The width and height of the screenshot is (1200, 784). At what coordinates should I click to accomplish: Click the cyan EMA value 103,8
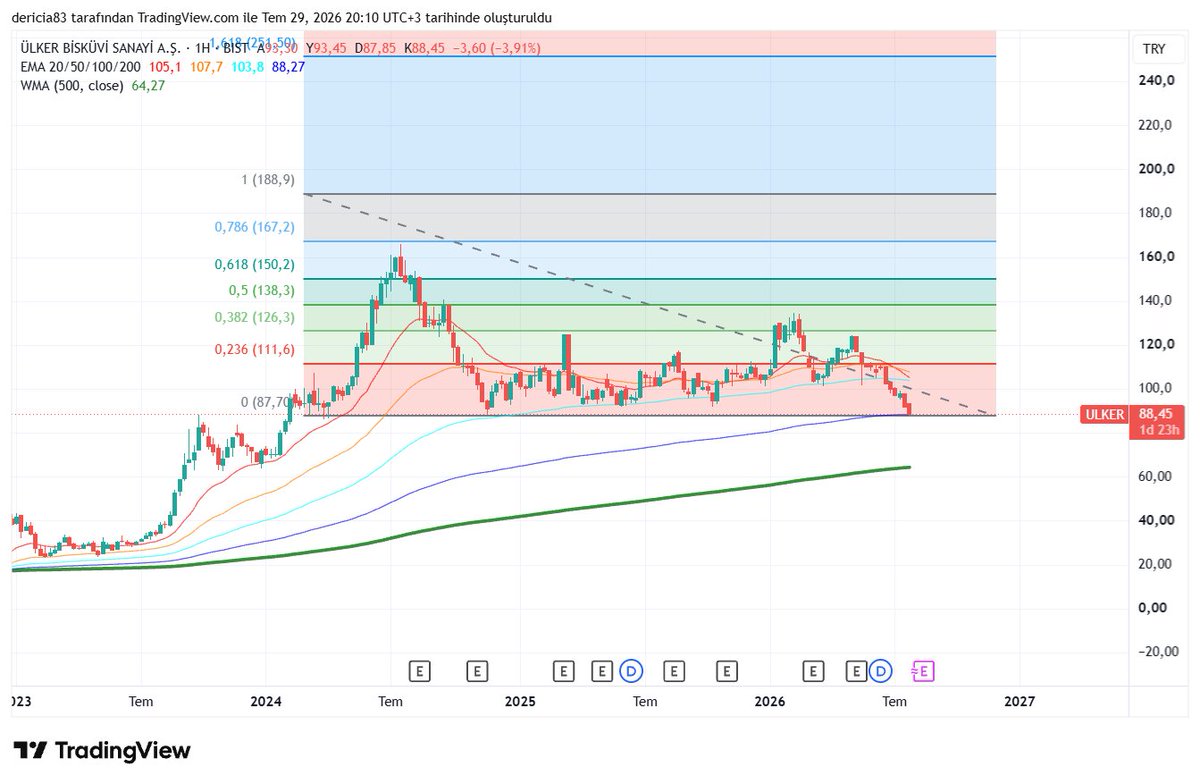pyautogui.click(x=246, y=67)
